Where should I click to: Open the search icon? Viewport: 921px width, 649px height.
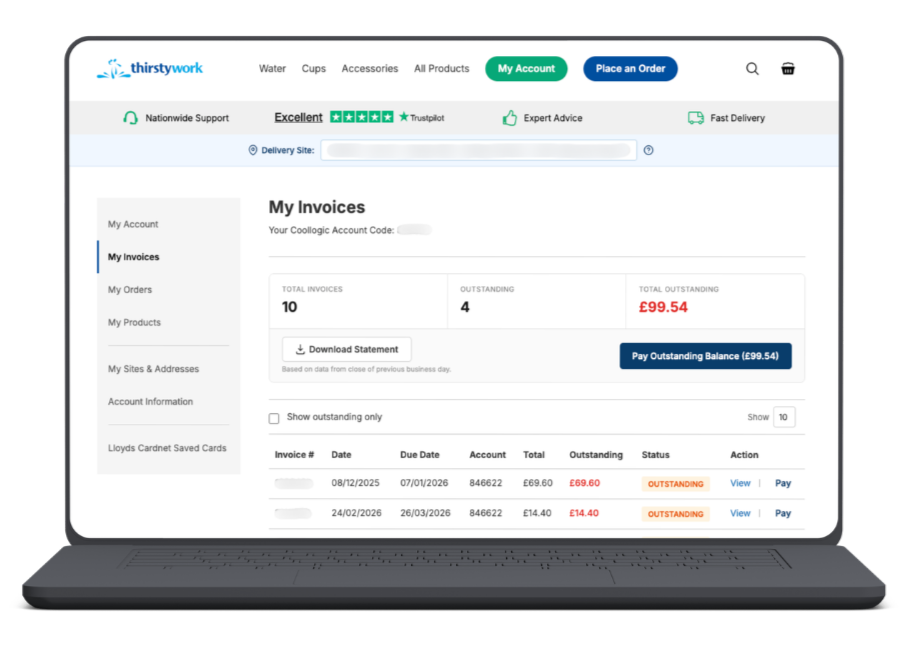752,68
